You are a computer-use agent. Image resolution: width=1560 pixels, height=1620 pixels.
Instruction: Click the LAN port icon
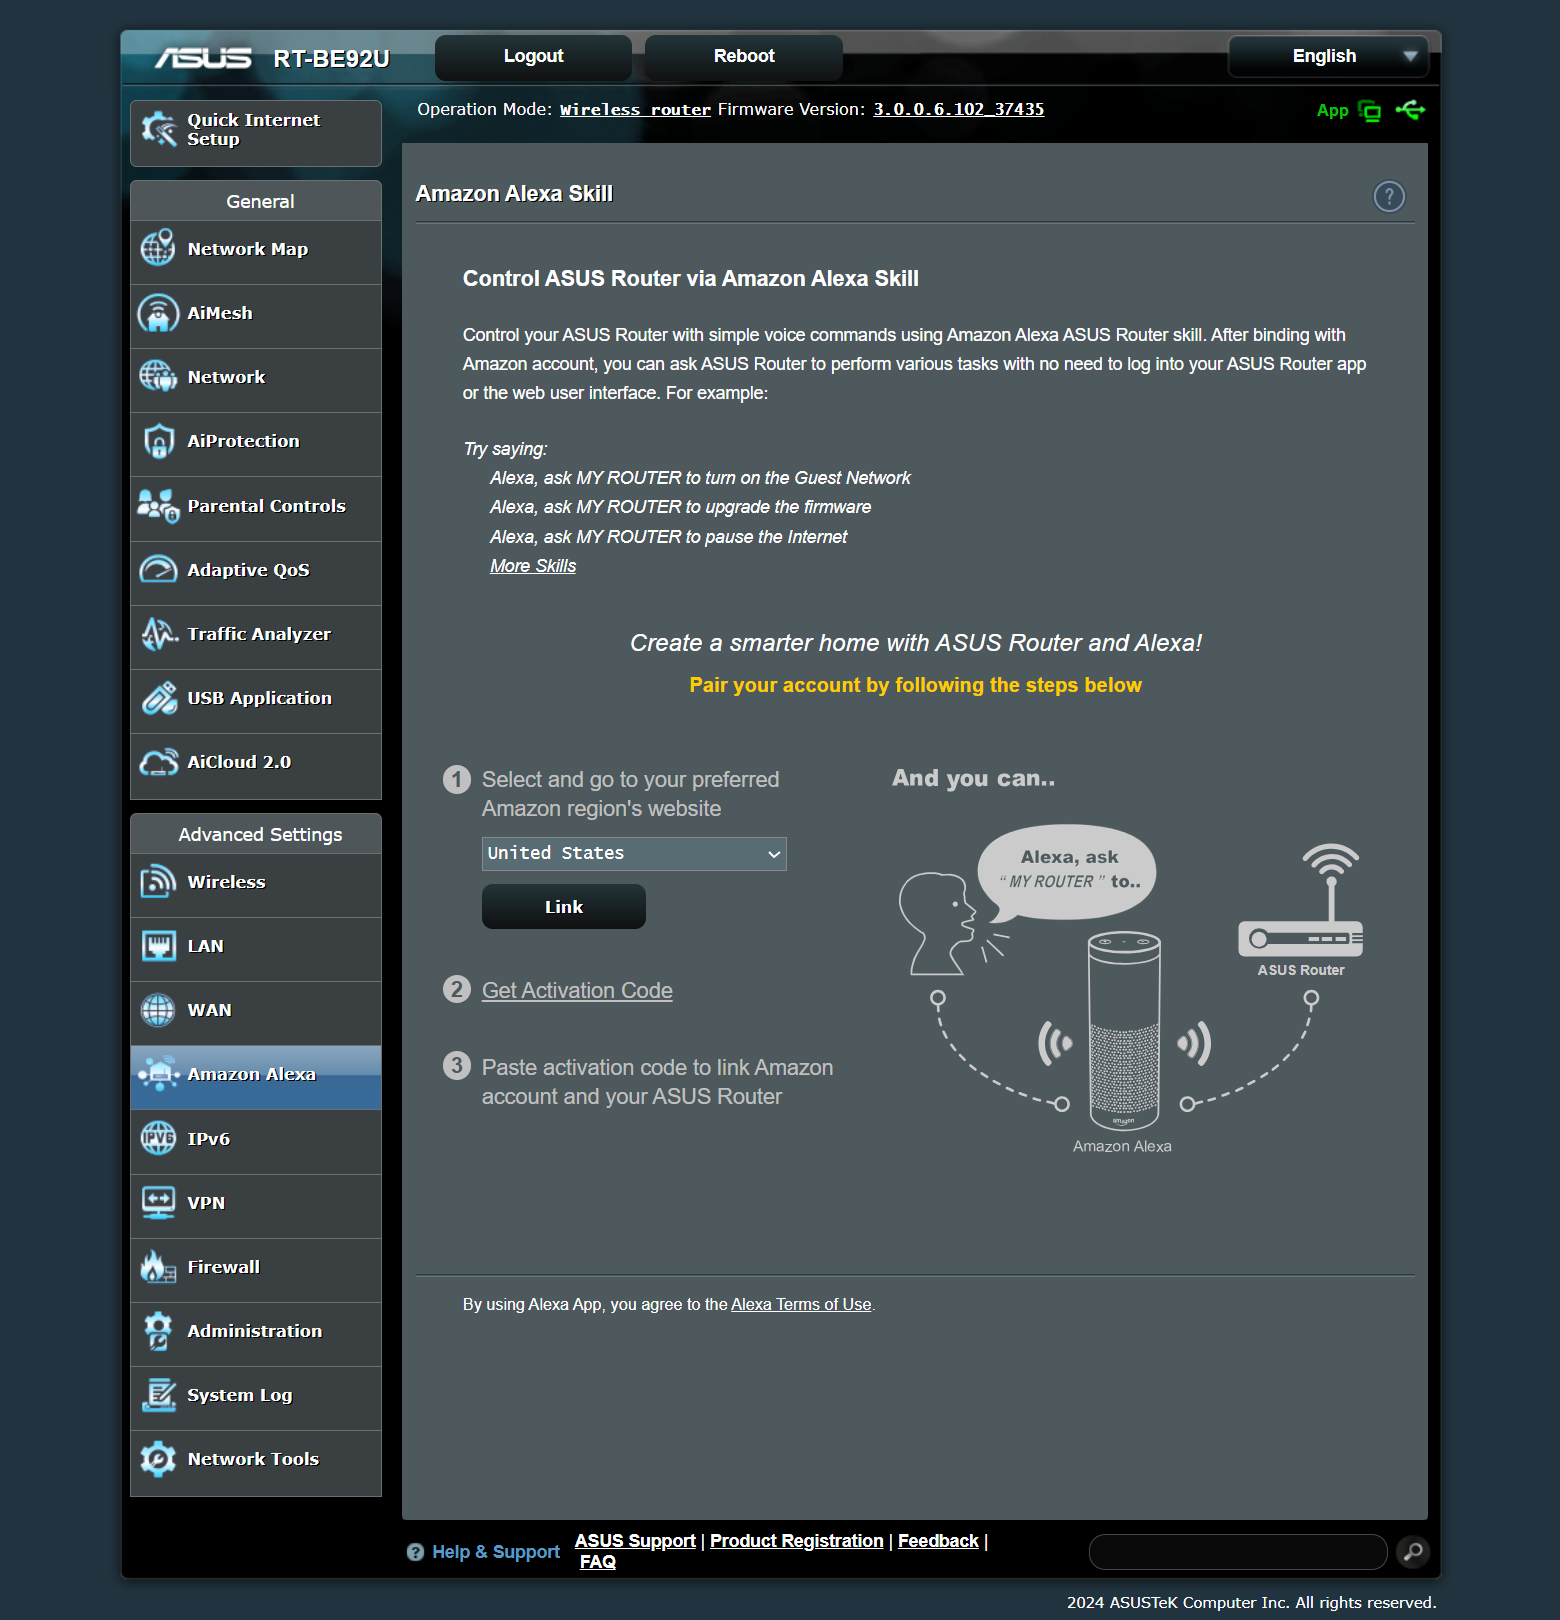click(158, 946)
